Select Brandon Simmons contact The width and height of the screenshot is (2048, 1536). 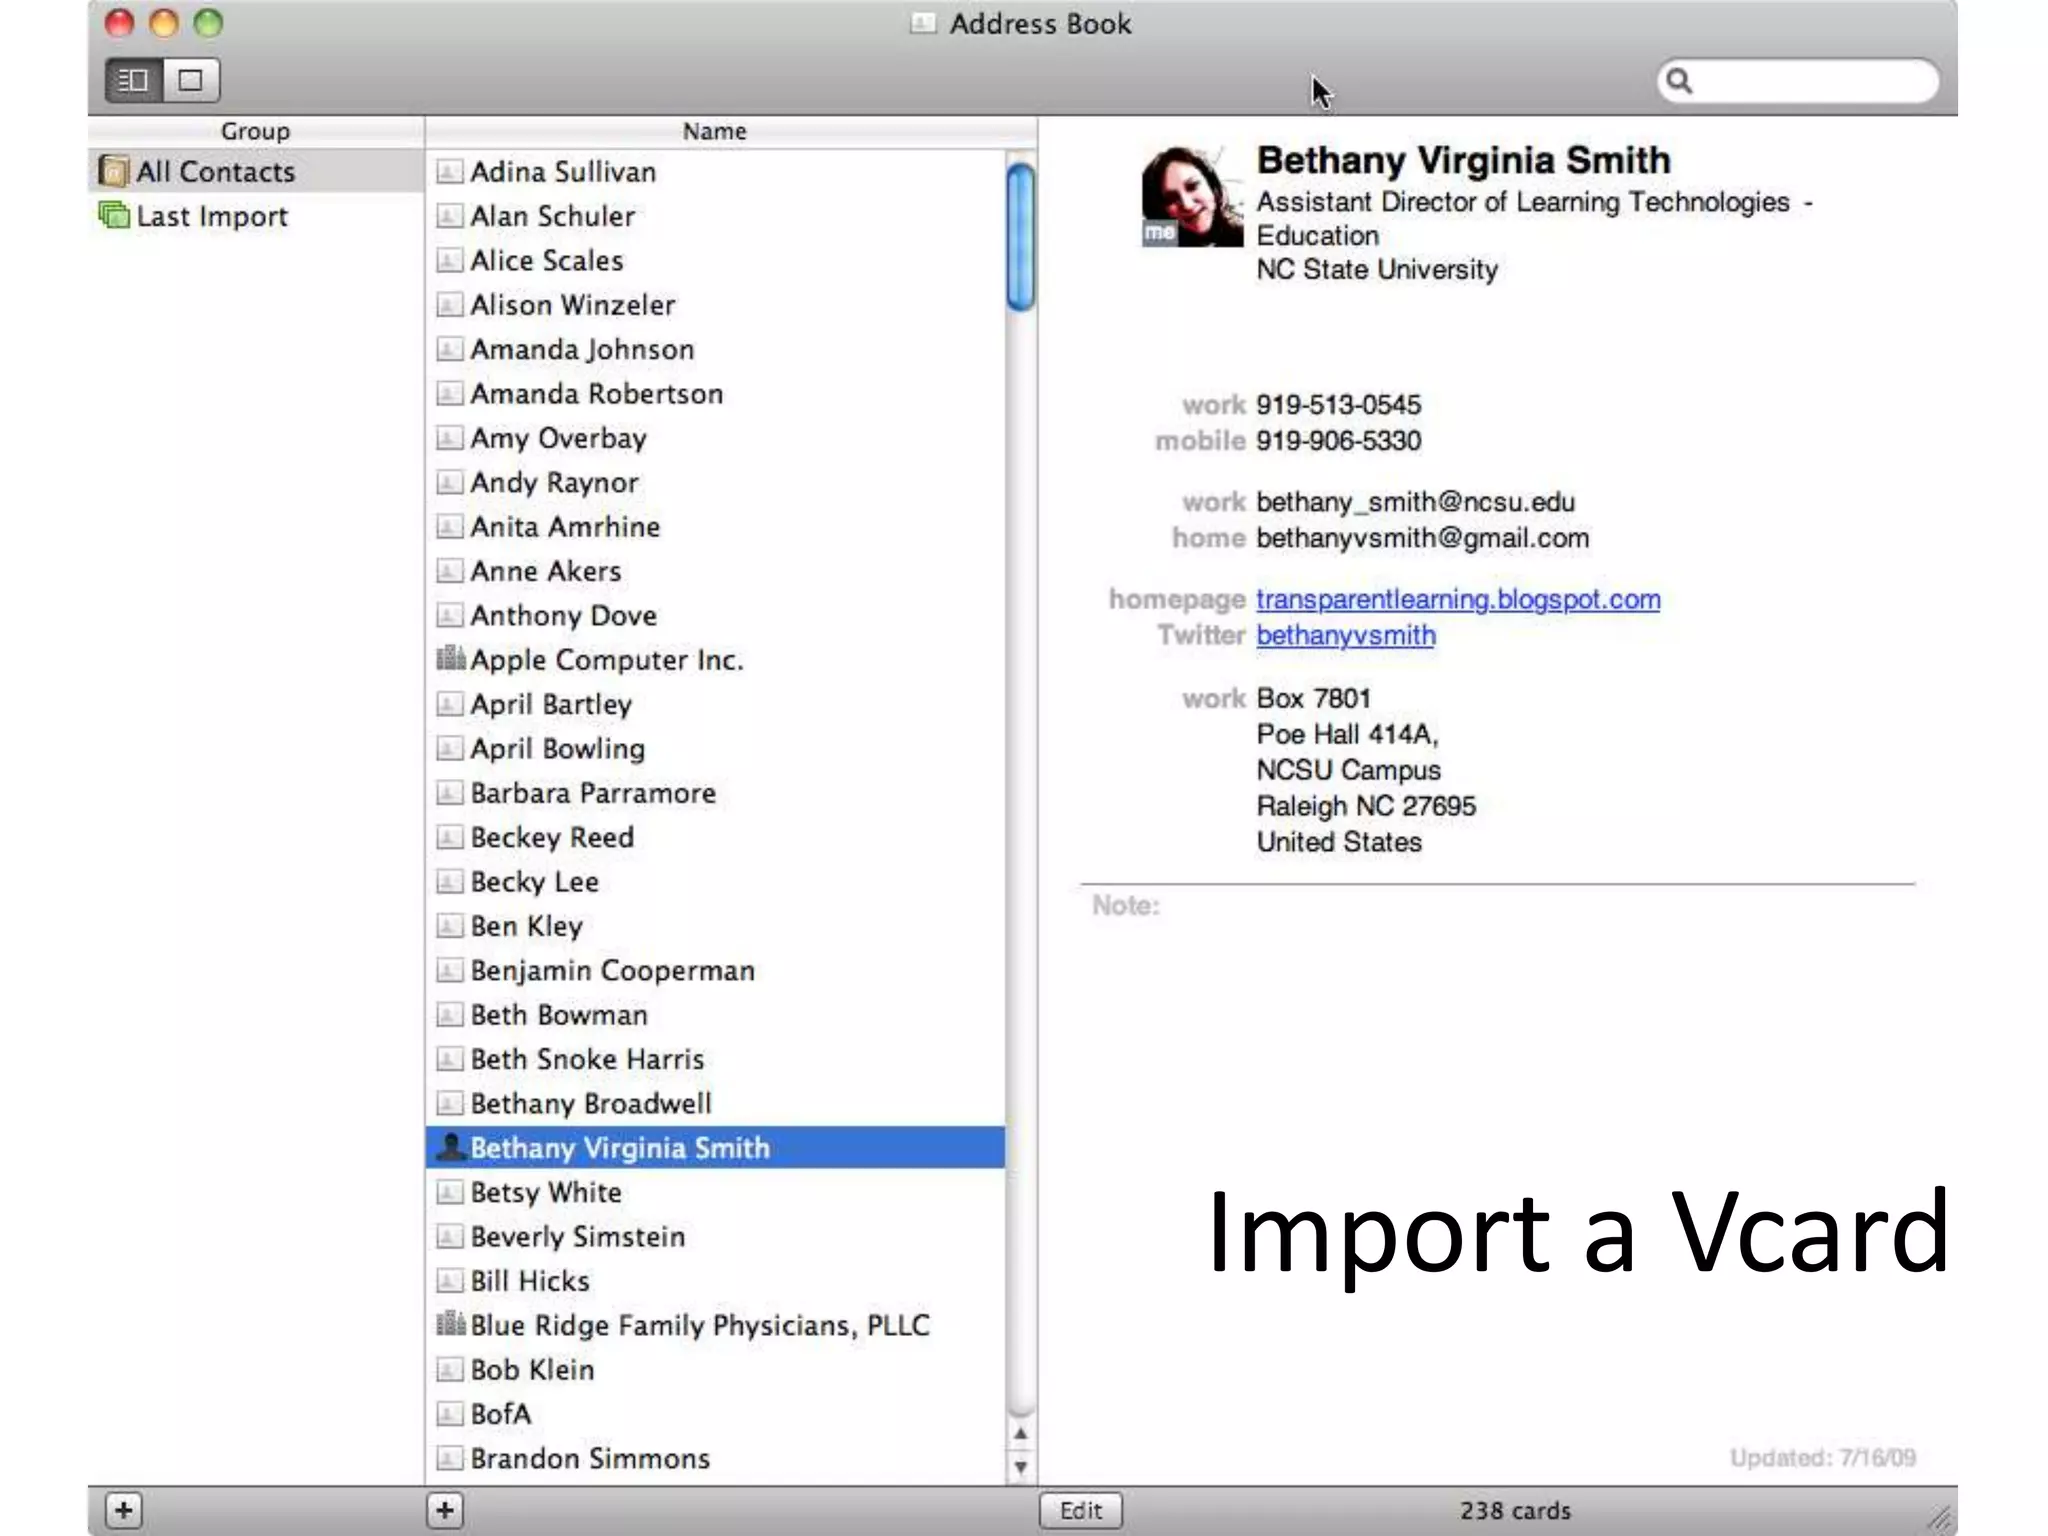pos(716,1458)
